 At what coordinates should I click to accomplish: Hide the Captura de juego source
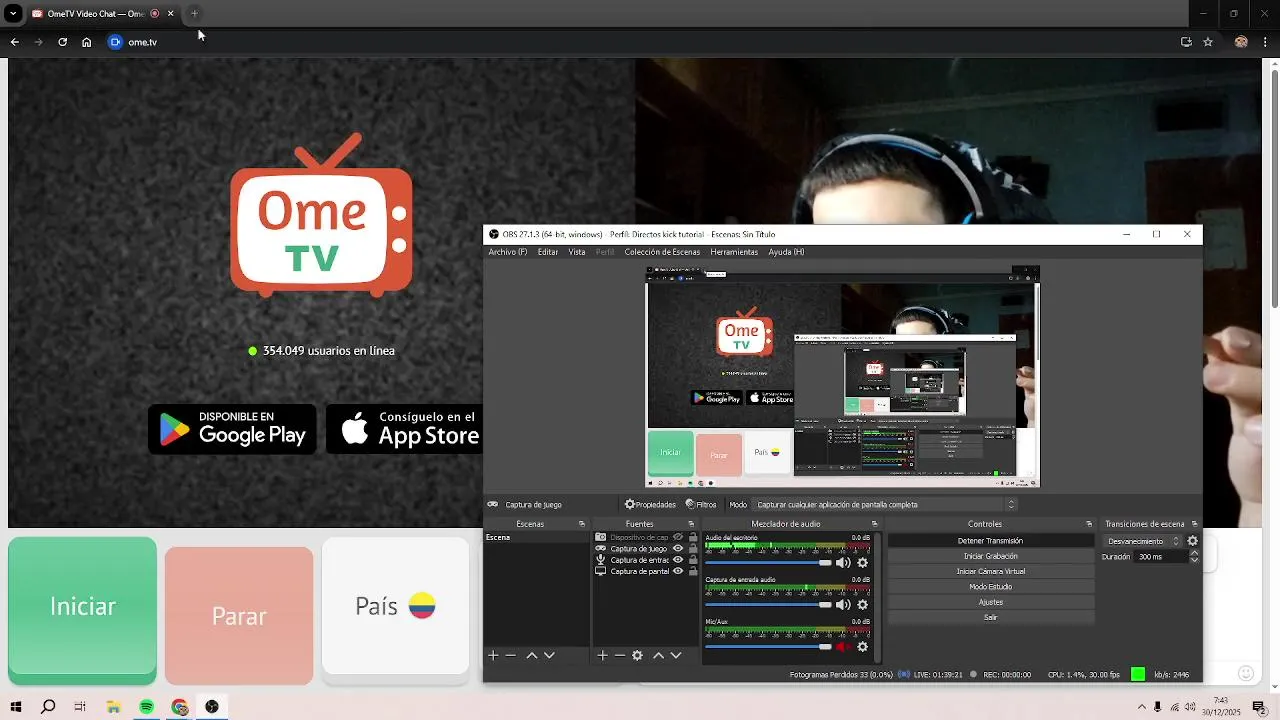click(x=678, y=549)
